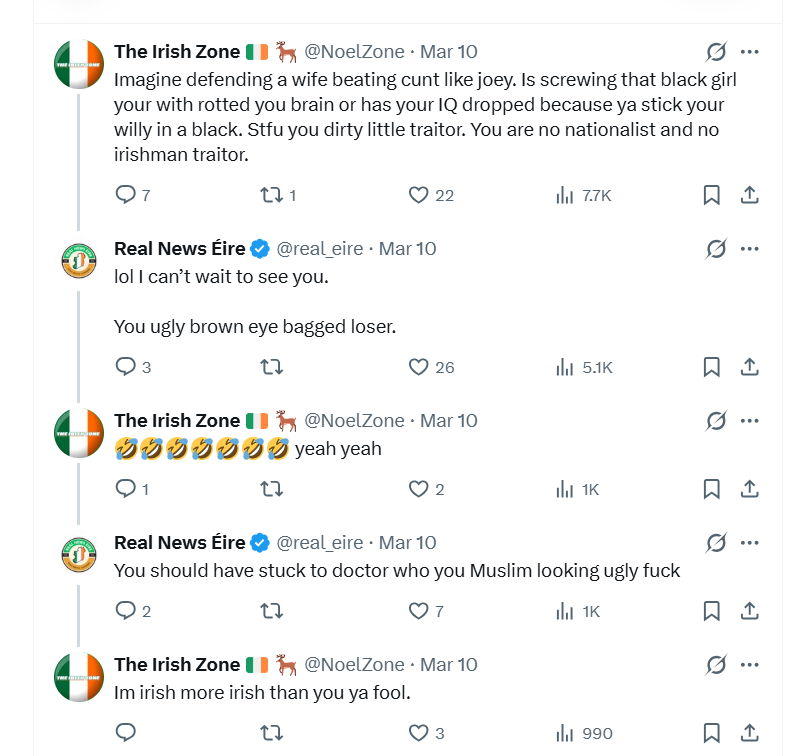Reply to the "yeah yeah" tweet
The width and height of the screenshot is (785, 756).
(x=126, y=489)
